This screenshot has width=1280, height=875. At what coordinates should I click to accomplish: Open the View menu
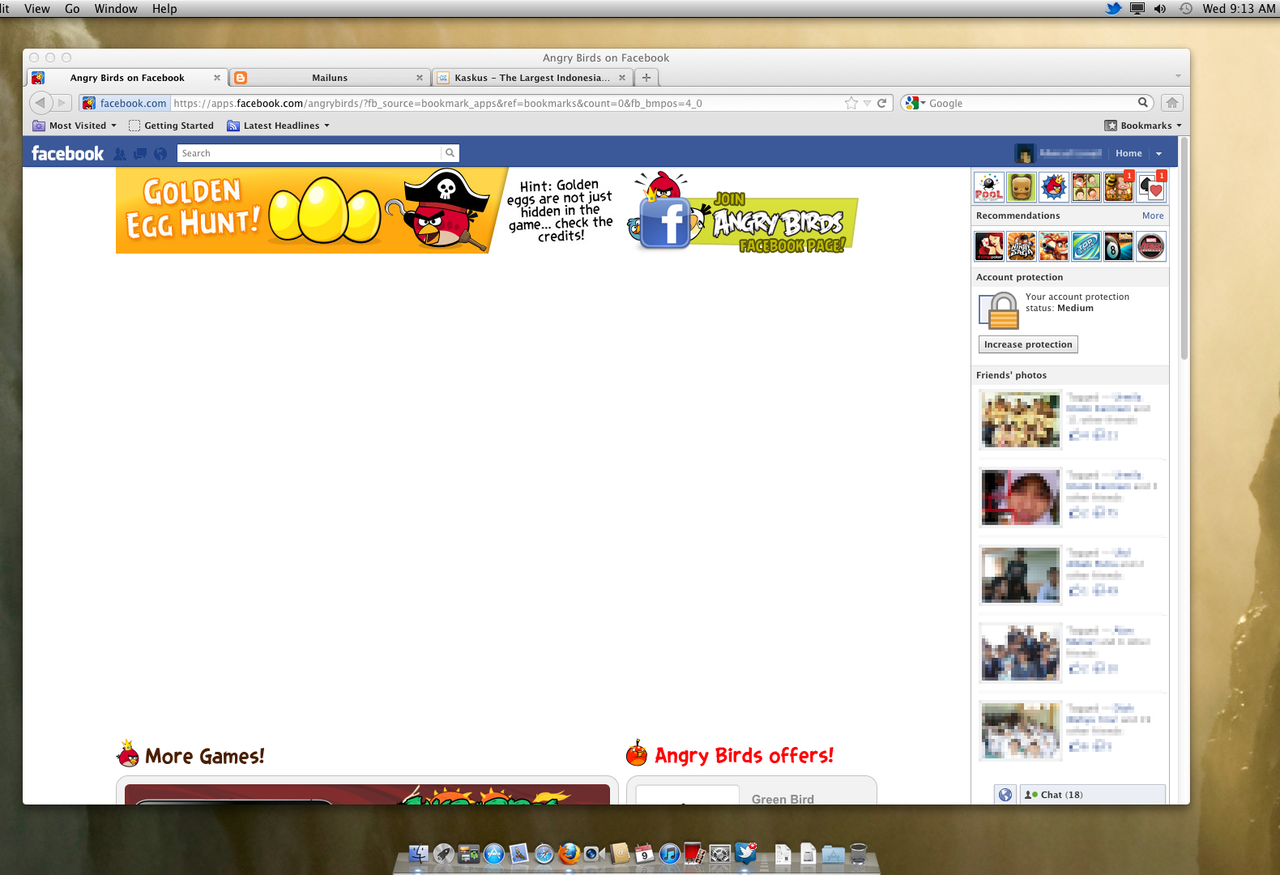click(x=37, y=9)
